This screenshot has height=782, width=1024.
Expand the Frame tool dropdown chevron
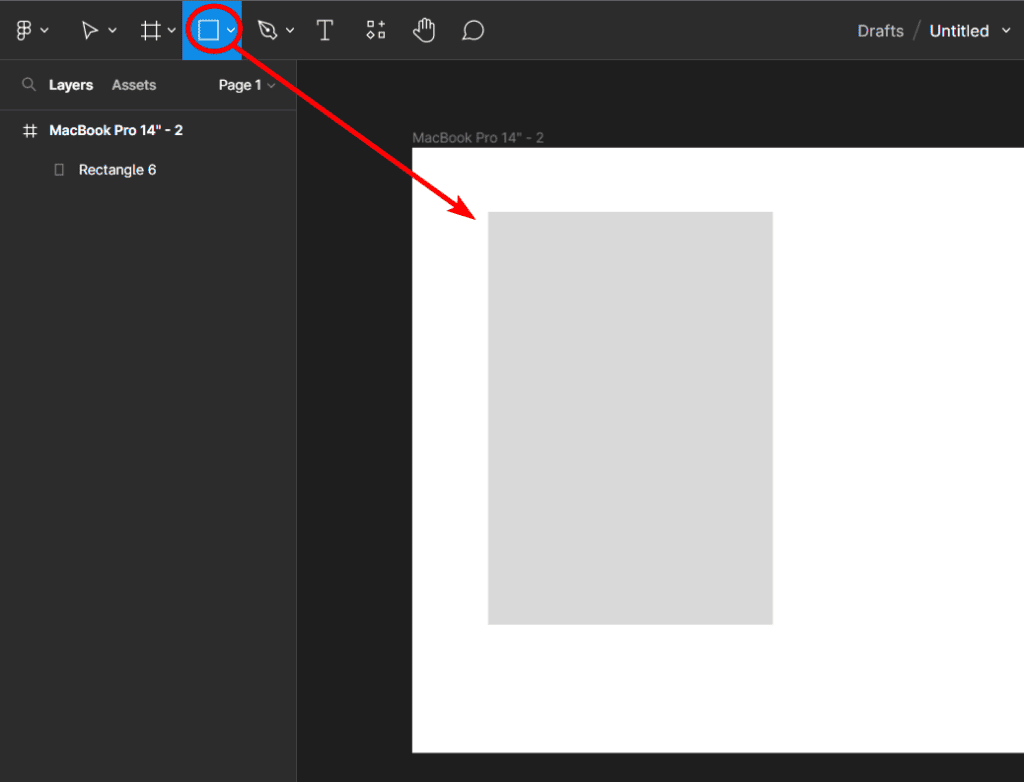point(172,31)
